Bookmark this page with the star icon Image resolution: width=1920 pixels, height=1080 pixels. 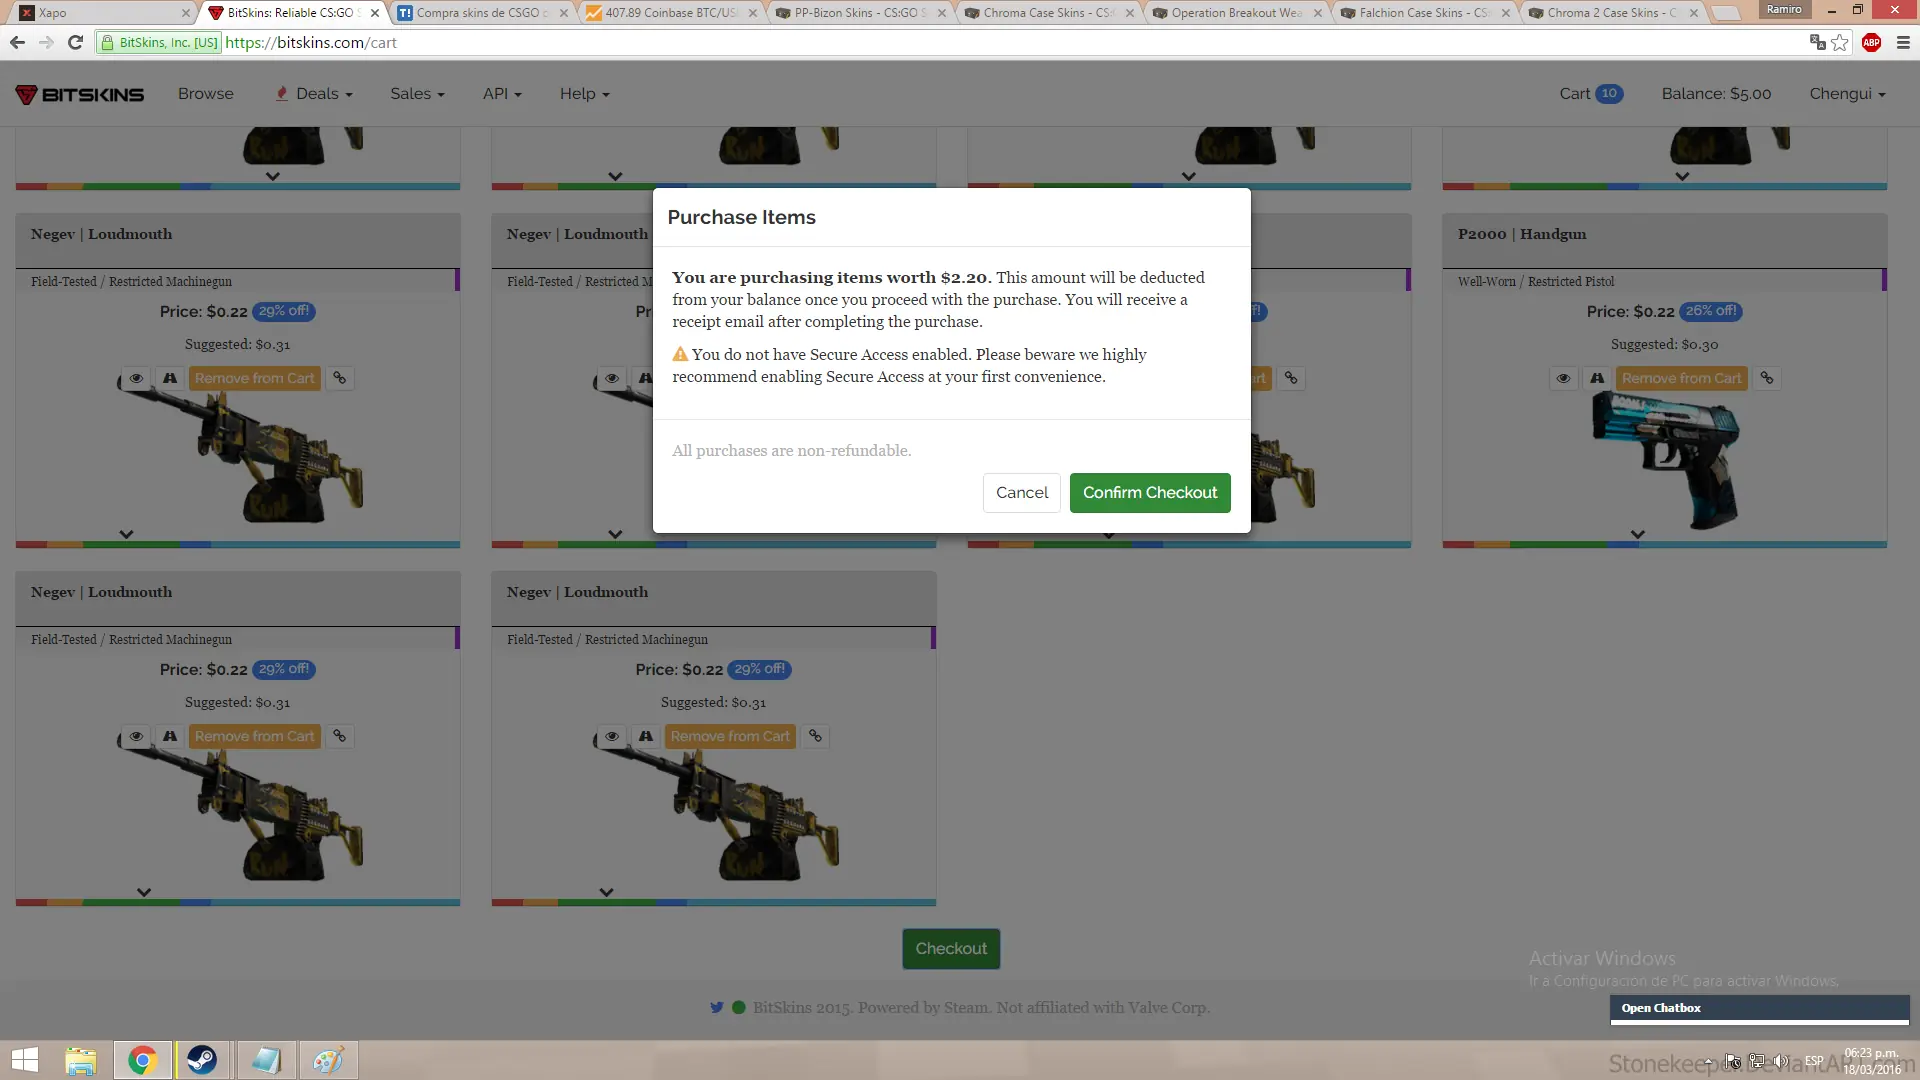click(x=1840, y=42)
